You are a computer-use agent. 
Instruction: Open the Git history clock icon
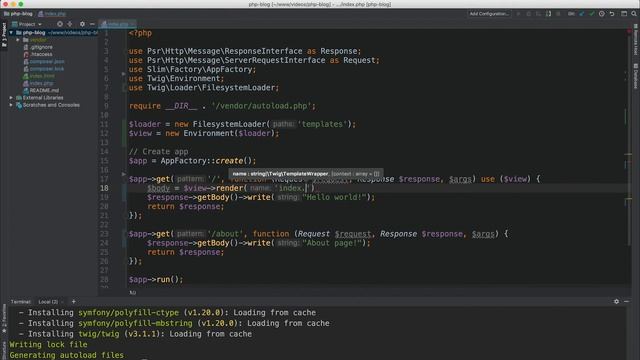602,14
